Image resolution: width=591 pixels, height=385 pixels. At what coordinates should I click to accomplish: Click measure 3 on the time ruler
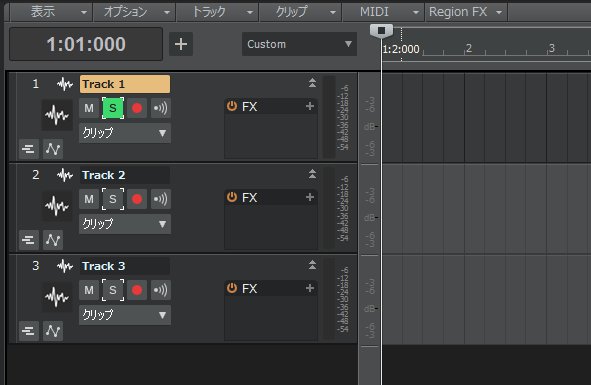tap(551, 48)
